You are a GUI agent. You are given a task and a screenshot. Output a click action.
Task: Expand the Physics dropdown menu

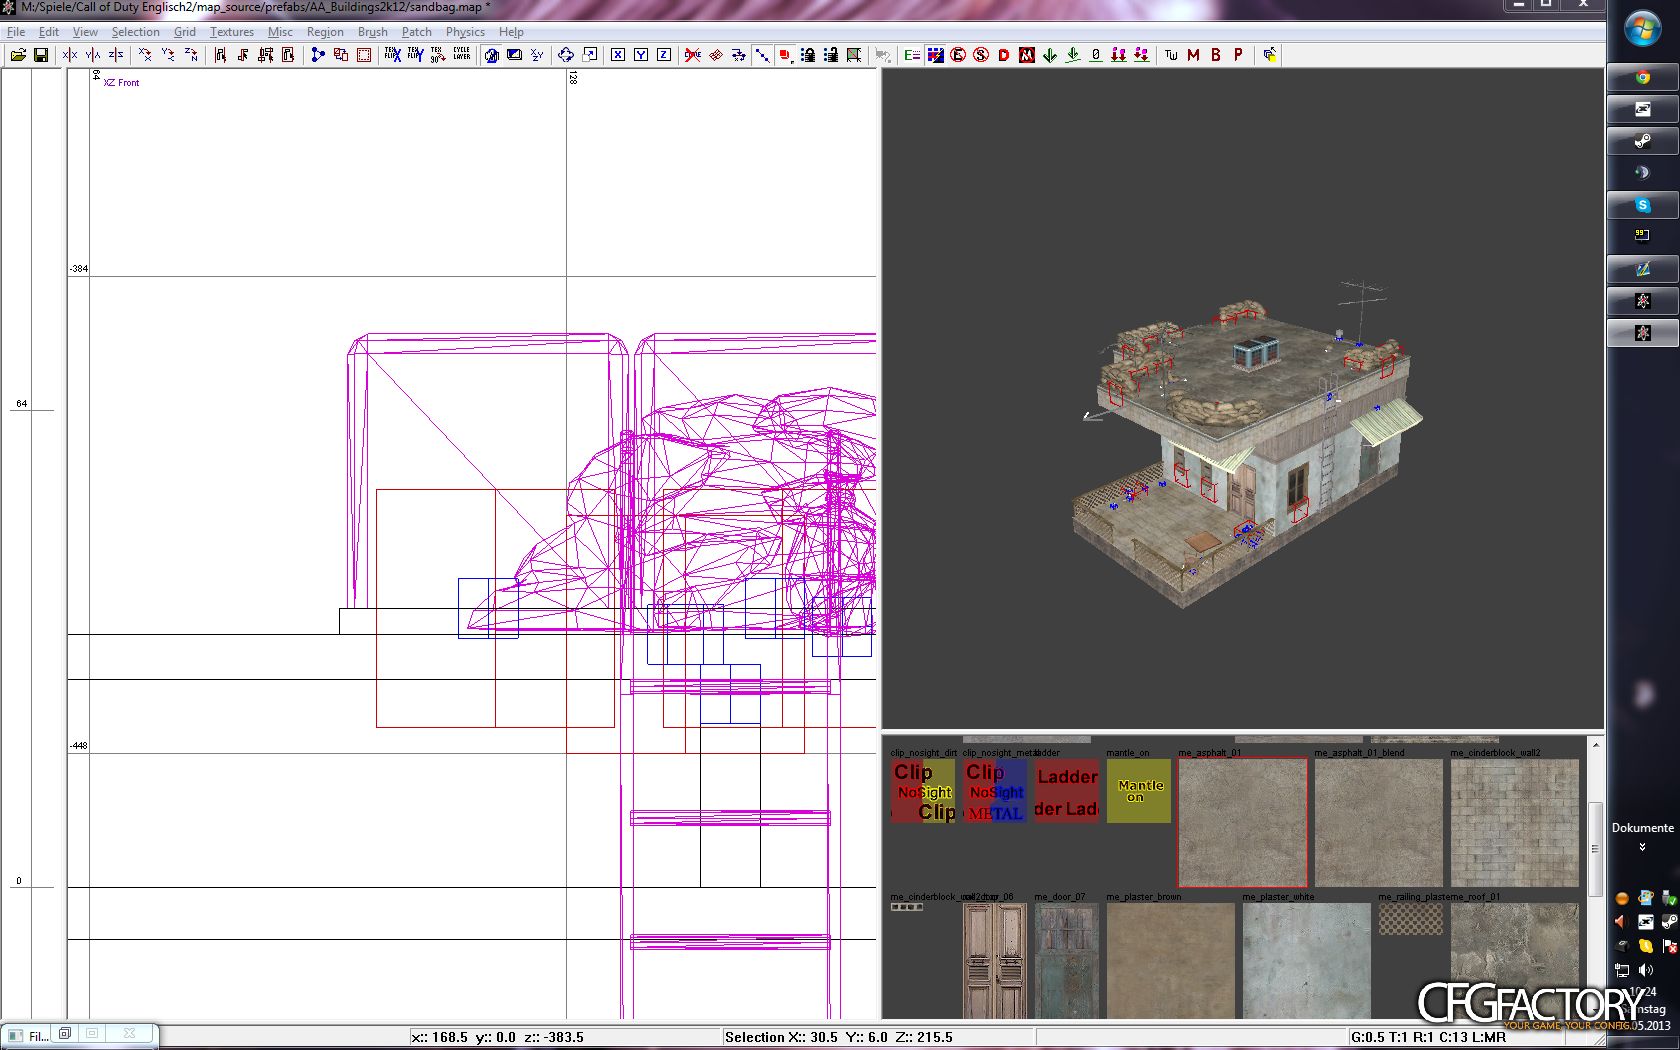(465, 32)
